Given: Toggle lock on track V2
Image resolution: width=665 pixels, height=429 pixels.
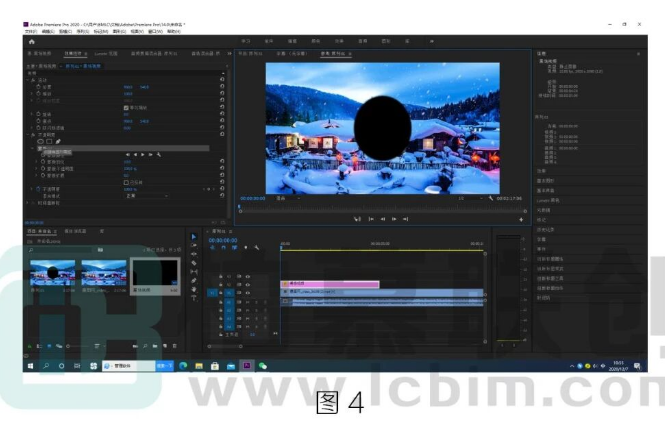Looking at the screenshot, I should pos(221,285).
